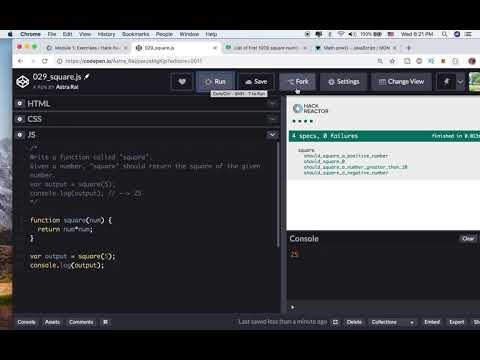Open HTML editor settings gear
The image size is (480, 360).
point(20,104)
